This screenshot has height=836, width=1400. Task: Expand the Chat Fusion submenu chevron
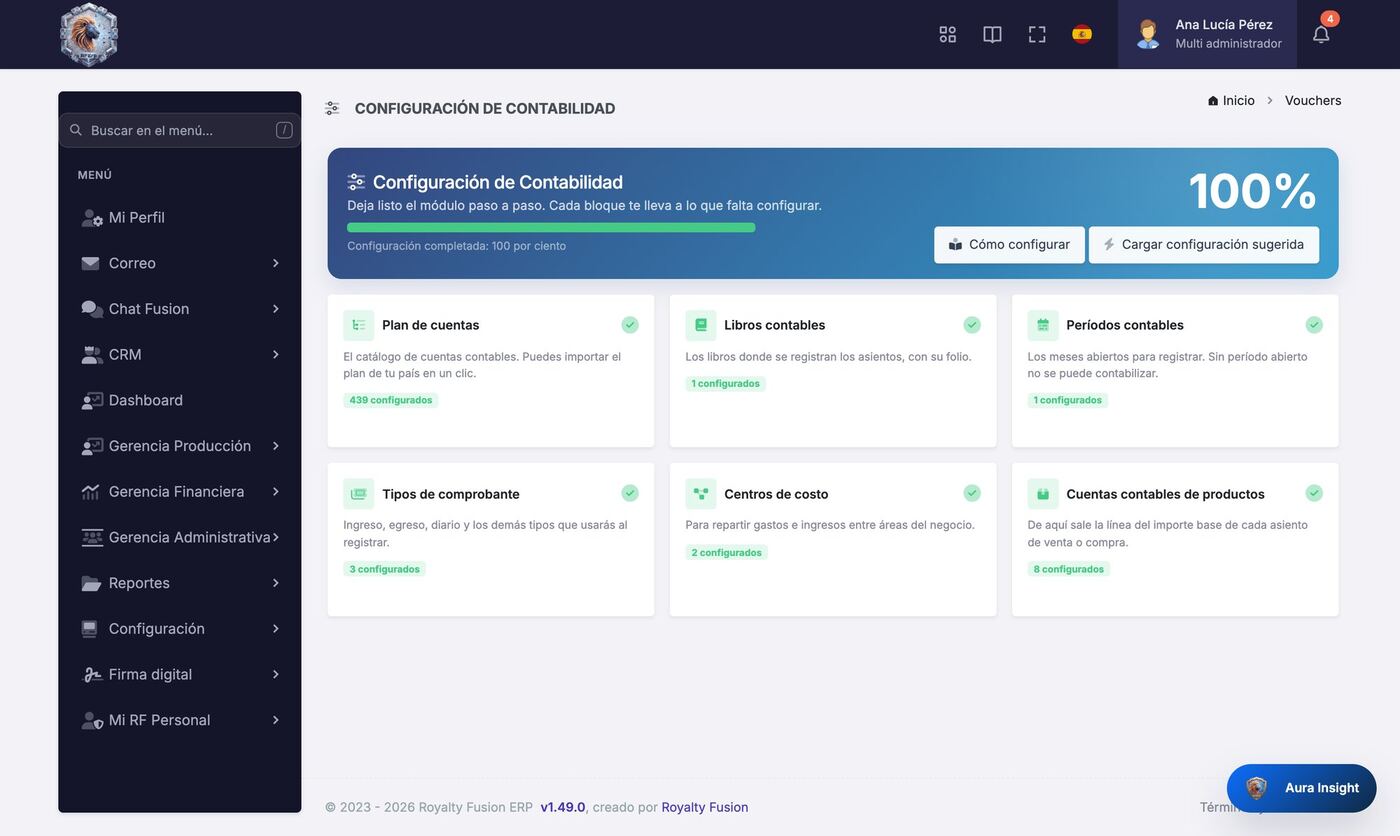coord(275,309)
